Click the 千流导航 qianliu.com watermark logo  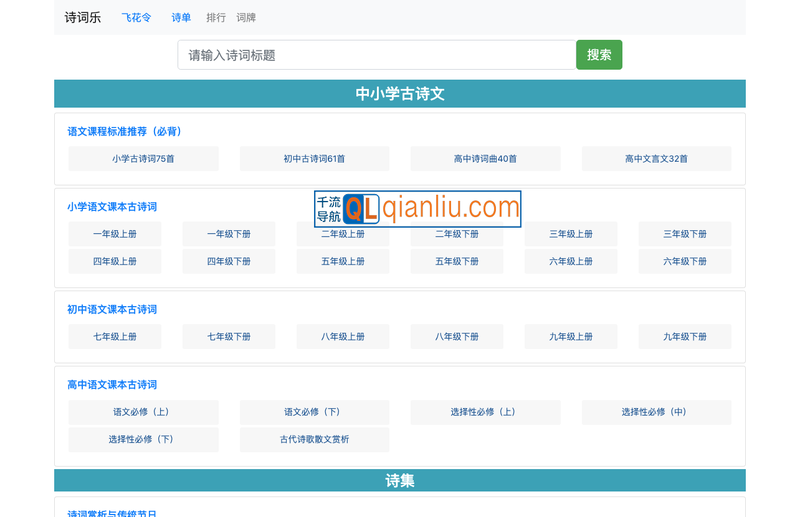point(418,208)
